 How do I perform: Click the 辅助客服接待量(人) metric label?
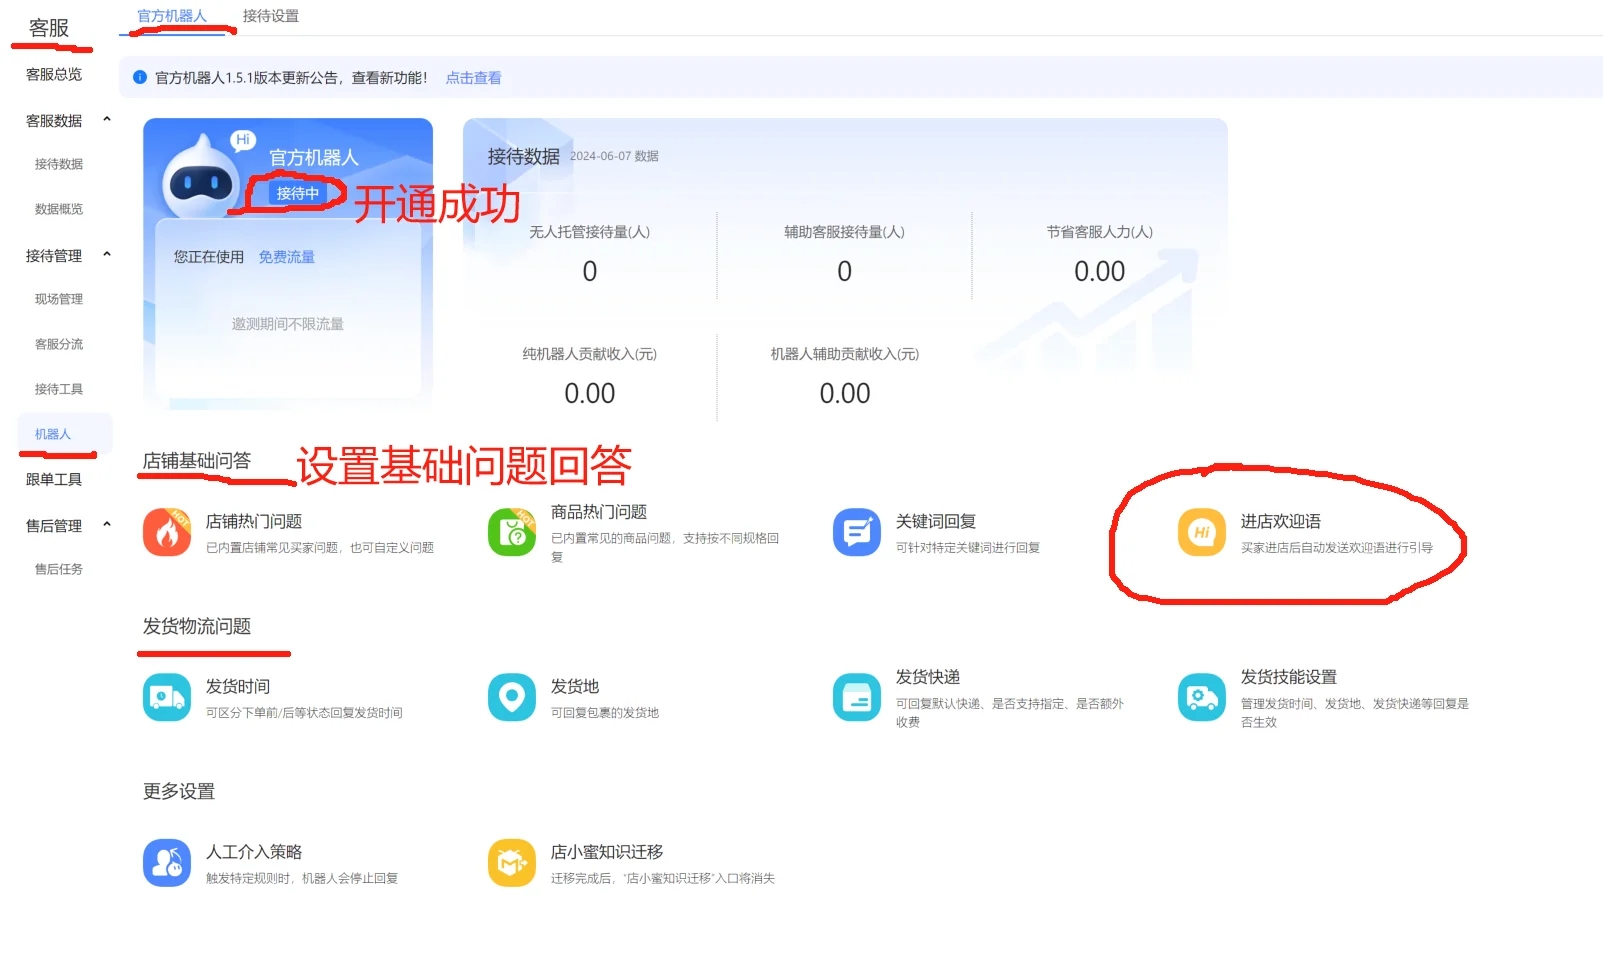pyautogui.click(x=845, y=232)
